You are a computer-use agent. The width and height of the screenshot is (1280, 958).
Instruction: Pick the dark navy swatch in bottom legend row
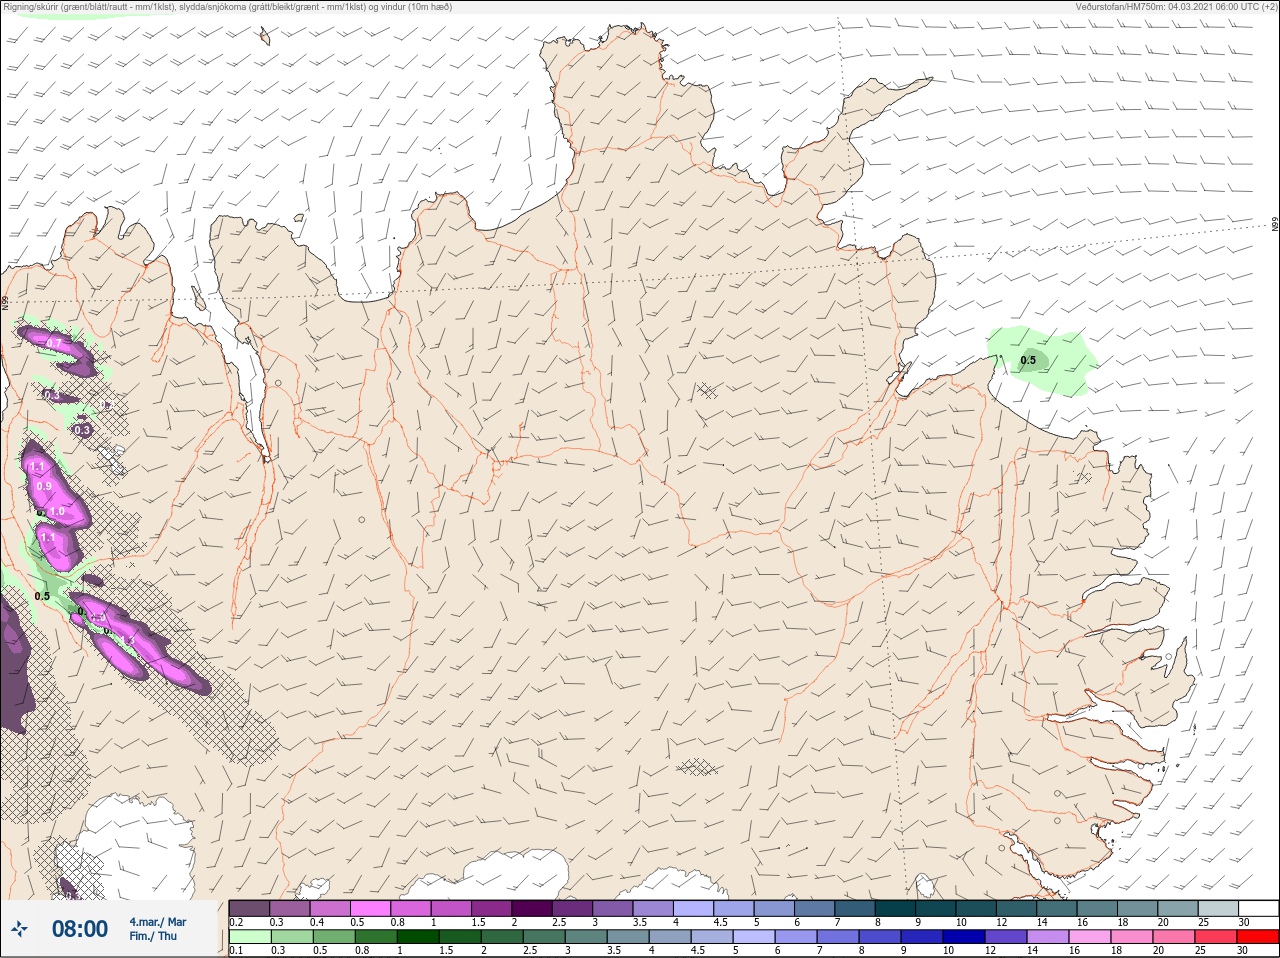click(963, 937)
